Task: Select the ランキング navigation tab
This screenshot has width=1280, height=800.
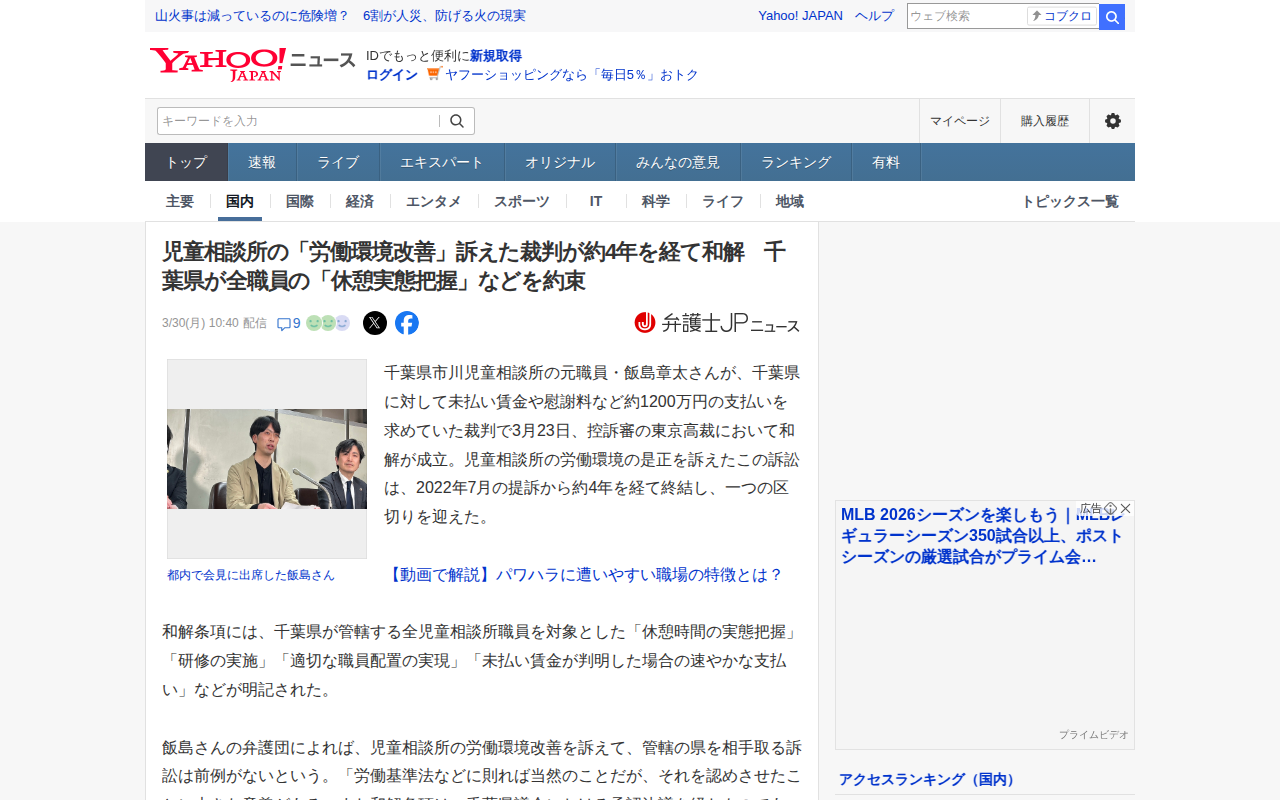Action: click(796, 162)
